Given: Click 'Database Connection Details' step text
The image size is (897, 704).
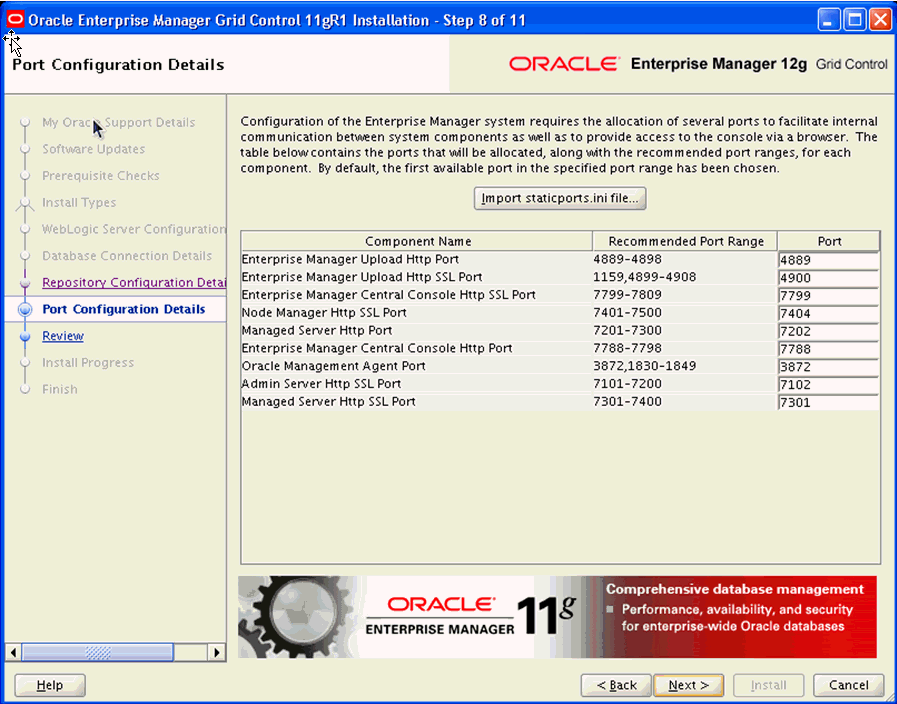Looking at the screenshot, I should tap(127, 256).
